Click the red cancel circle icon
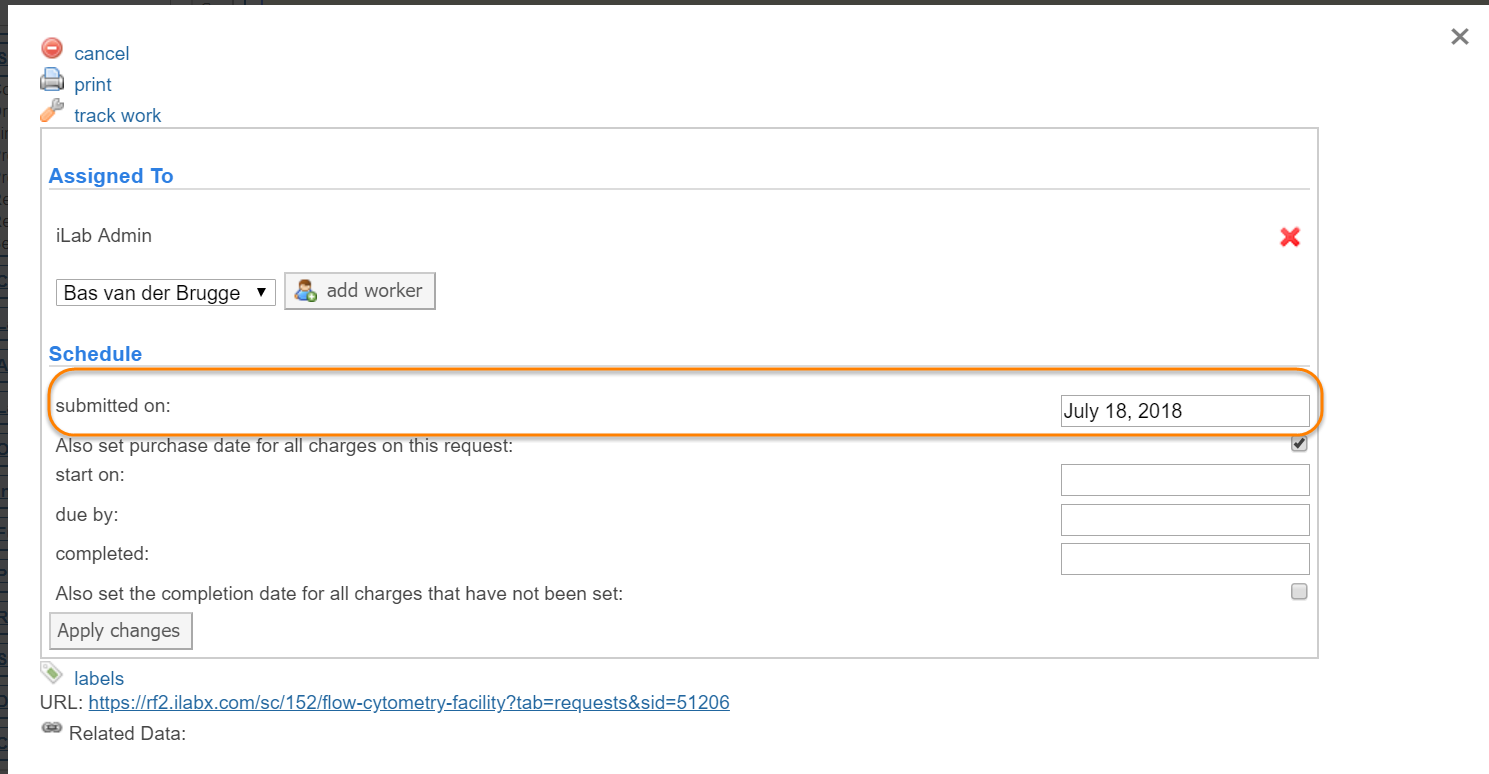1489x774 pixels. (x=52, y=48)
